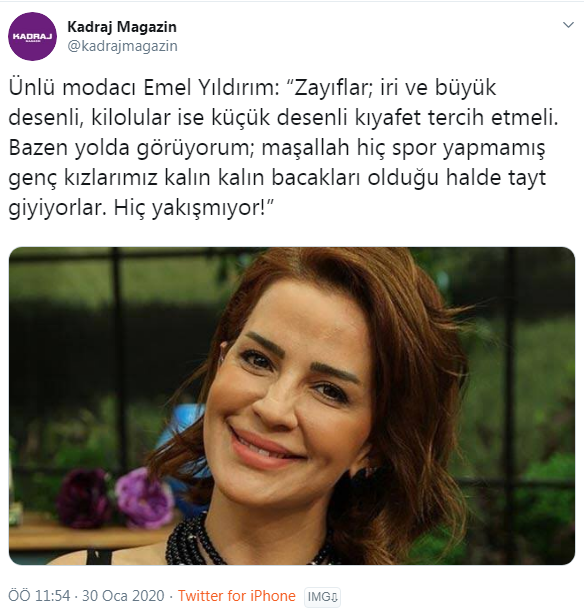Click the words 'Ünlü modacı' starting the tweet
The height and width of the screenshot is (615, 584).
[x=72, y=87]
